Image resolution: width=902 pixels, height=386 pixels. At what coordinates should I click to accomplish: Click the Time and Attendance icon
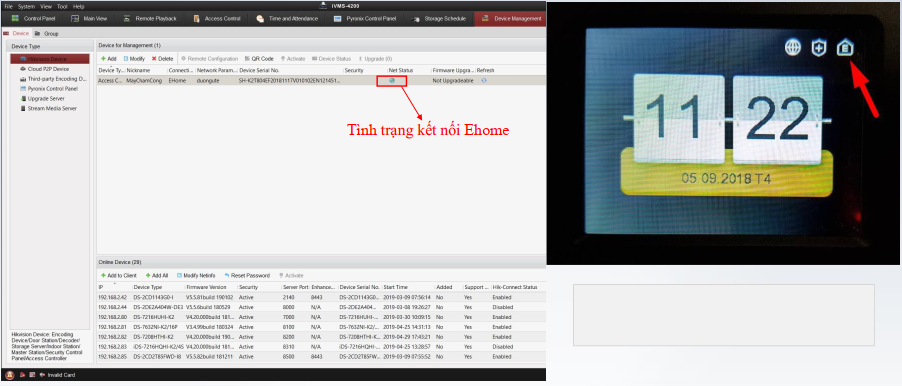(260, 18)
